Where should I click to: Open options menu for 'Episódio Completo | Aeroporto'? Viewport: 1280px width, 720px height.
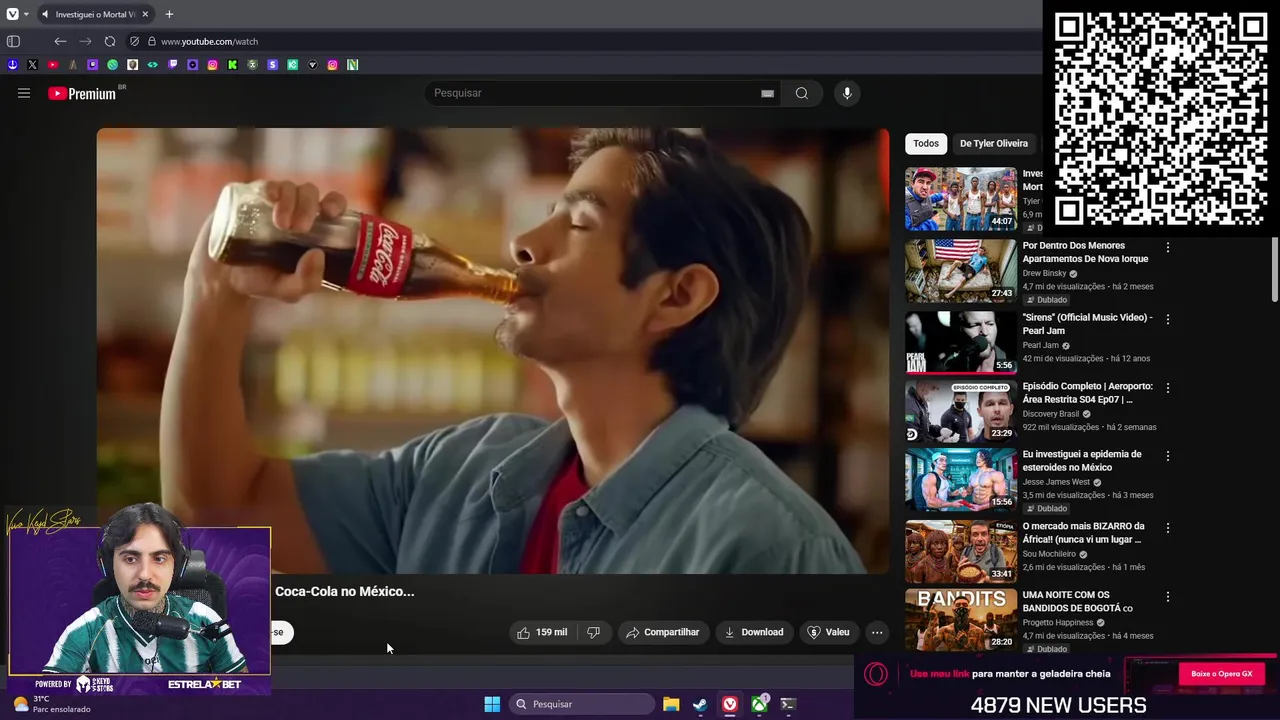click(1167, 387)
